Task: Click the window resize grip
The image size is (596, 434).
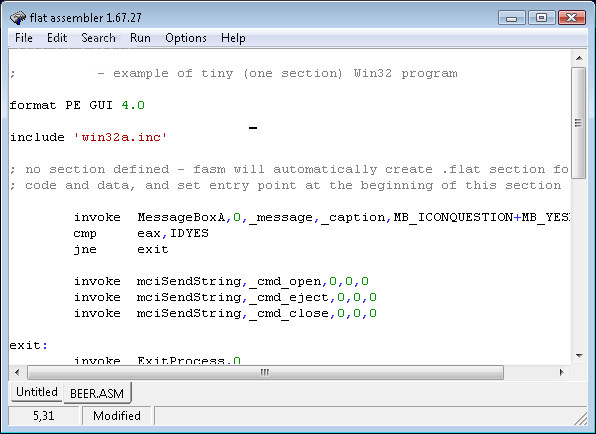Action: click(580, 418)
